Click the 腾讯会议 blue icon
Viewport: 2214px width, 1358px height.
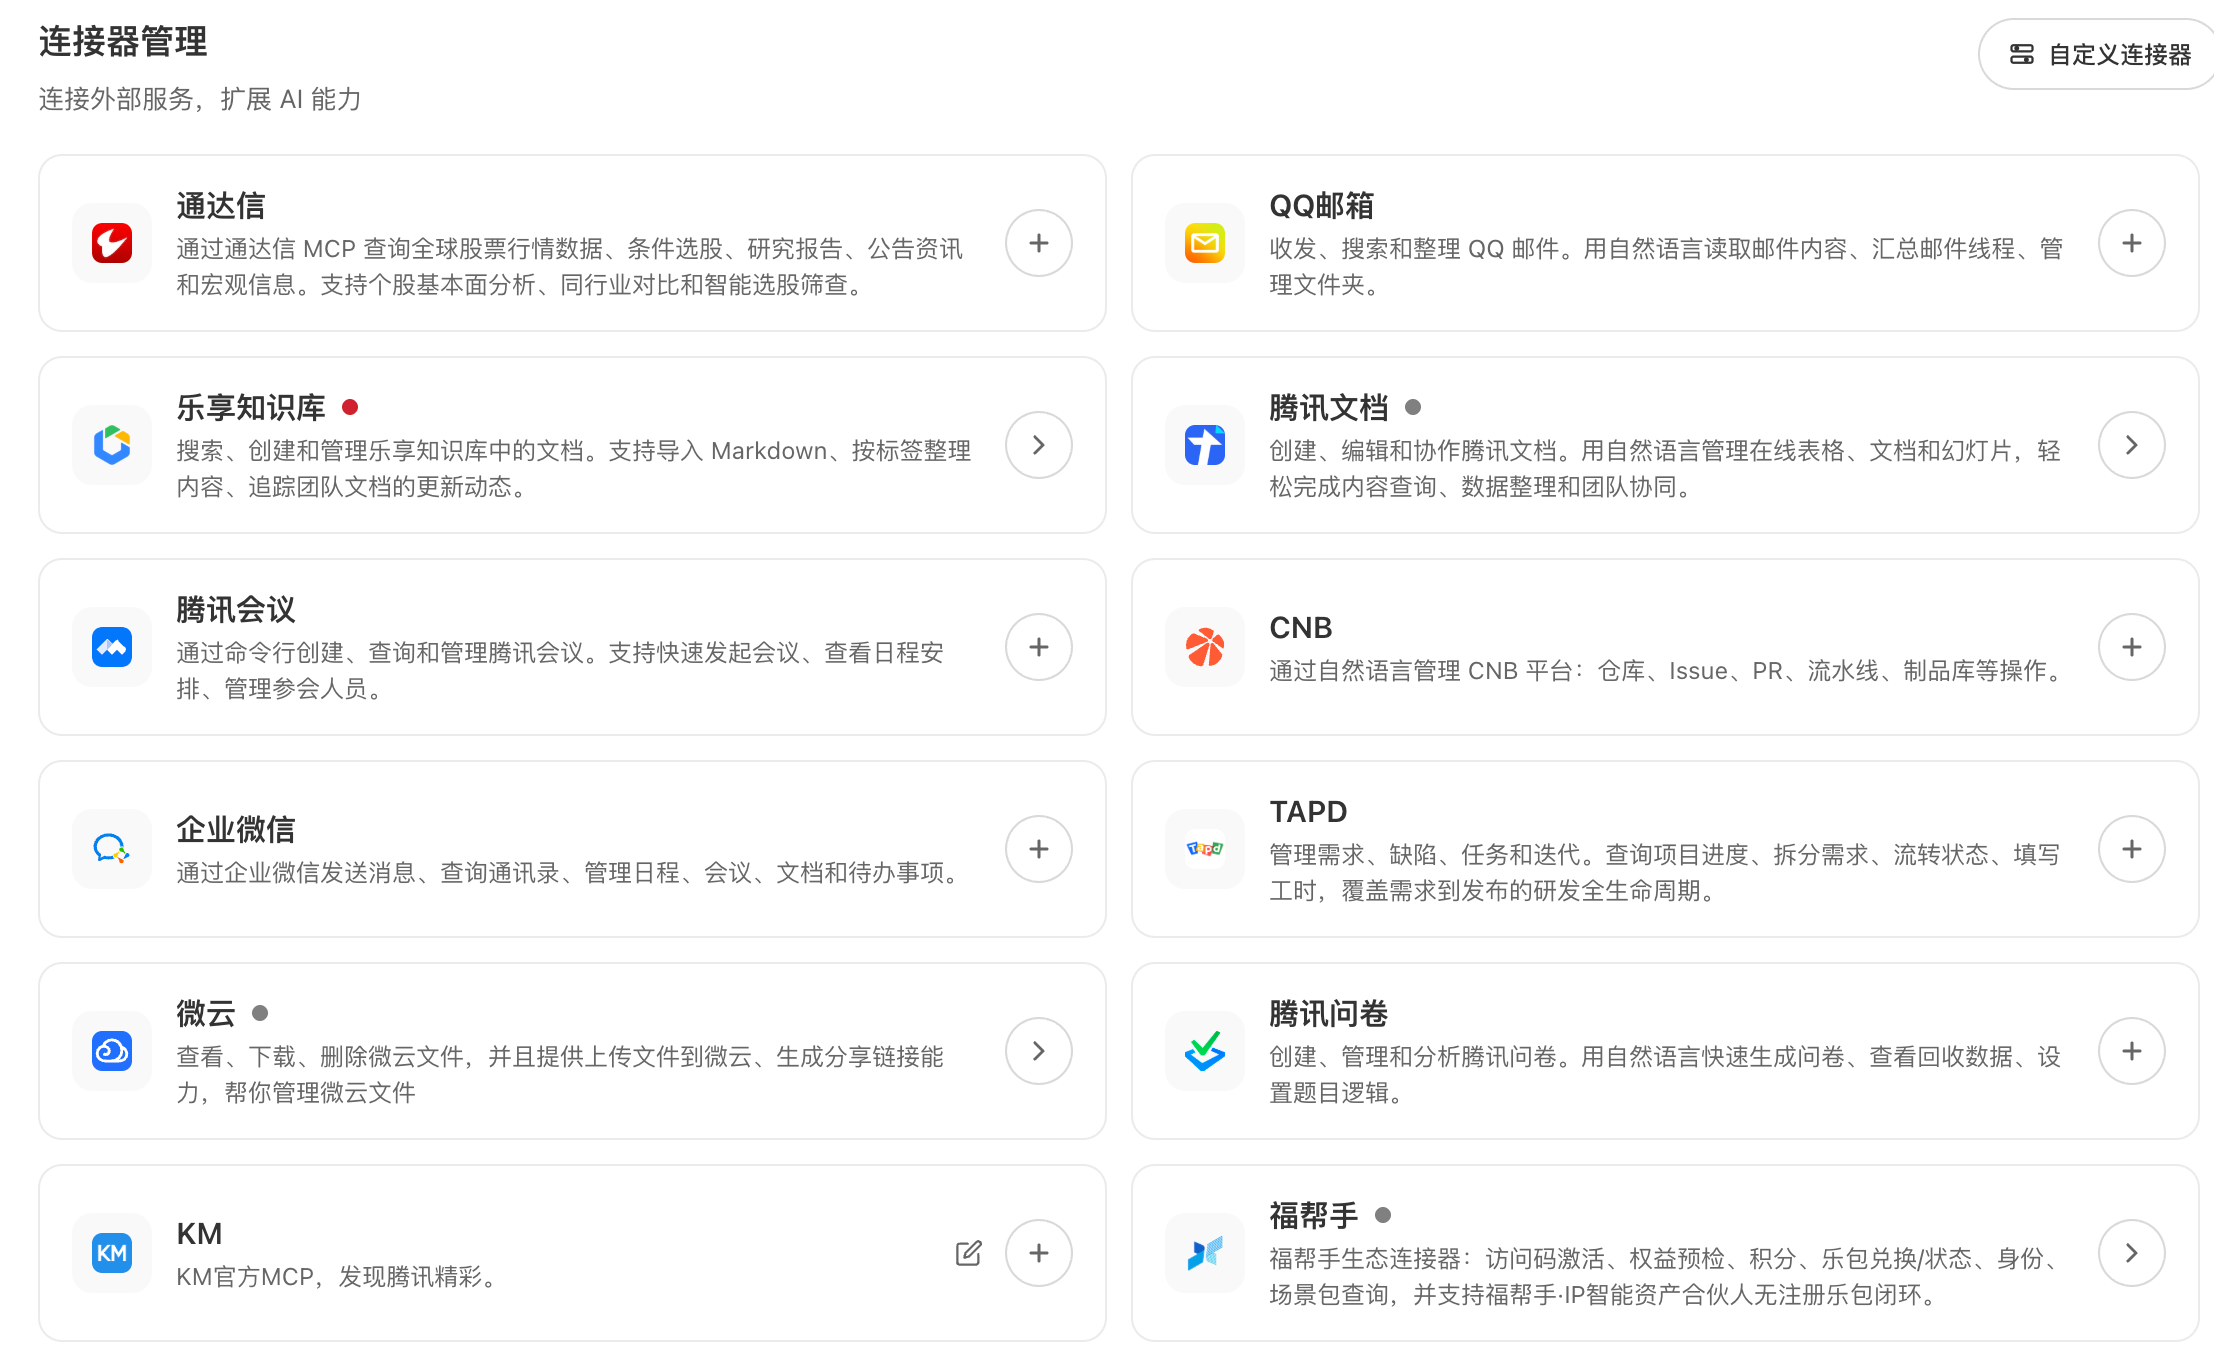112,647
